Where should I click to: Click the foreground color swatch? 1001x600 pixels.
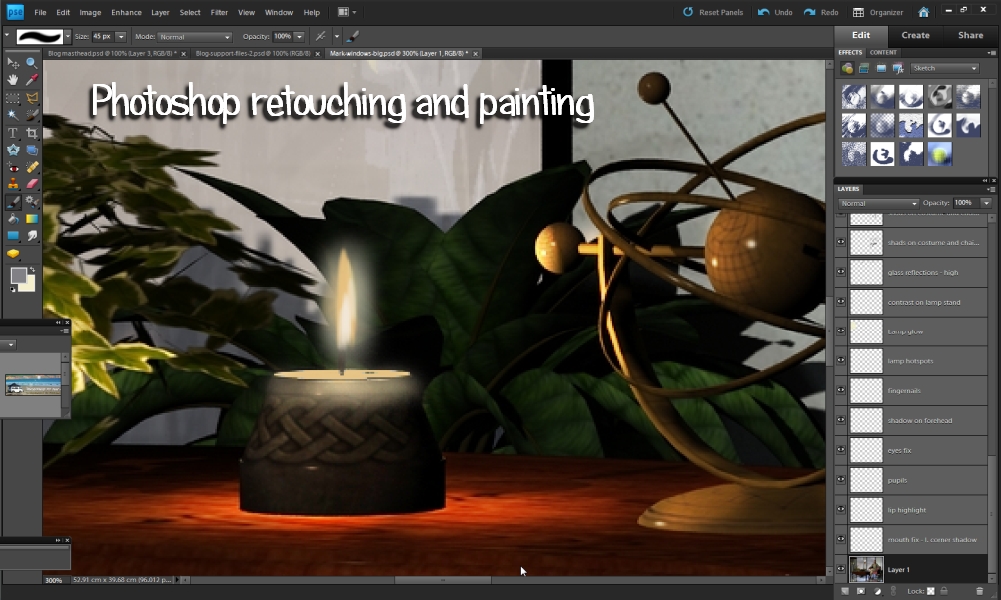tap(19, 276)
